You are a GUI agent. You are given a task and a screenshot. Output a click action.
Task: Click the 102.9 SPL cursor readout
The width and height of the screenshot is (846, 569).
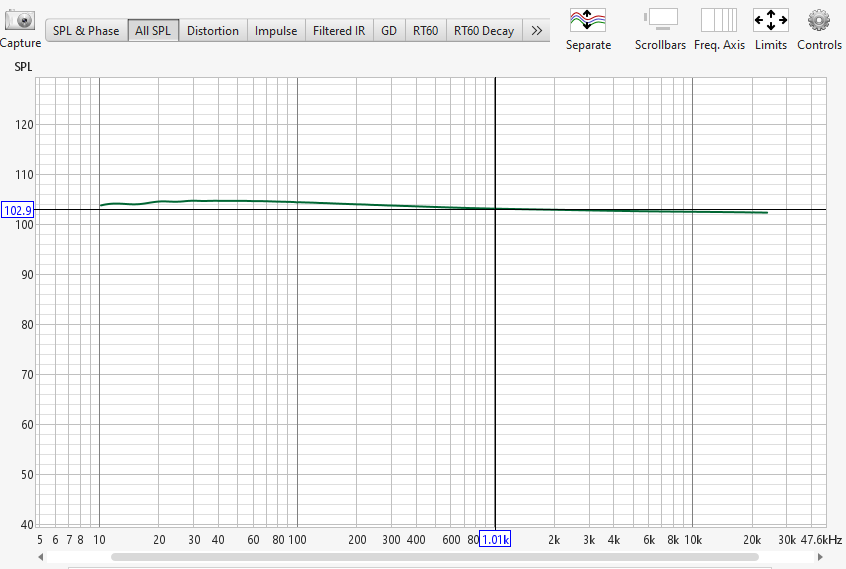point(18,210)
